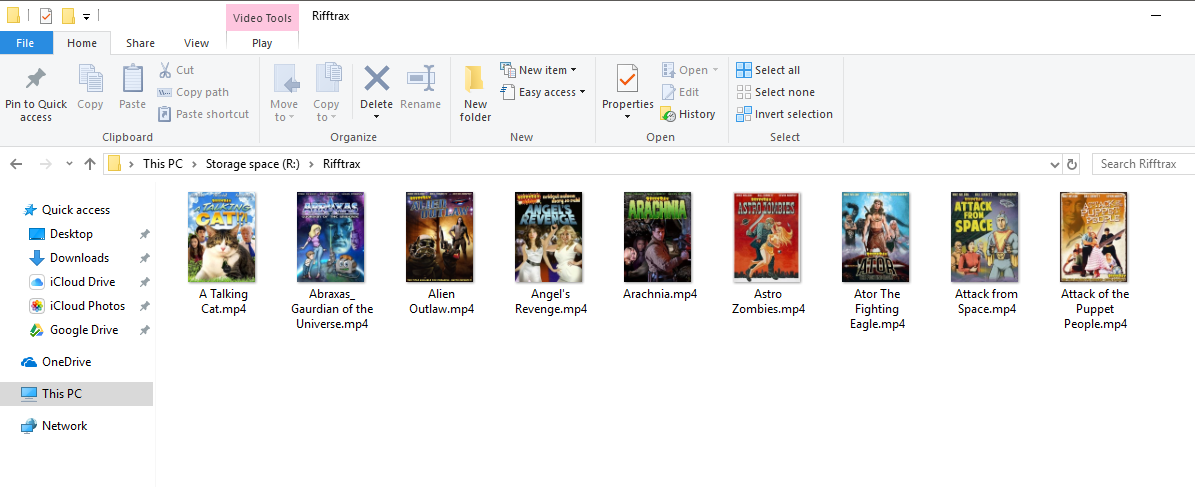Expand the Delete dropdown arrow
The image size is (1195, 487).
pos(376,117)
